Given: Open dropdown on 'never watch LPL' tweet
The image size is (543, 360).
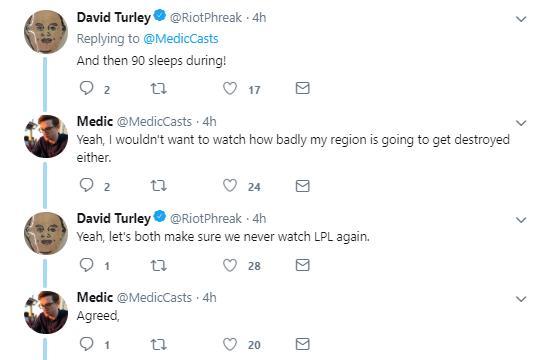Looking at the screenshot, I should click(x=521, y=220).
